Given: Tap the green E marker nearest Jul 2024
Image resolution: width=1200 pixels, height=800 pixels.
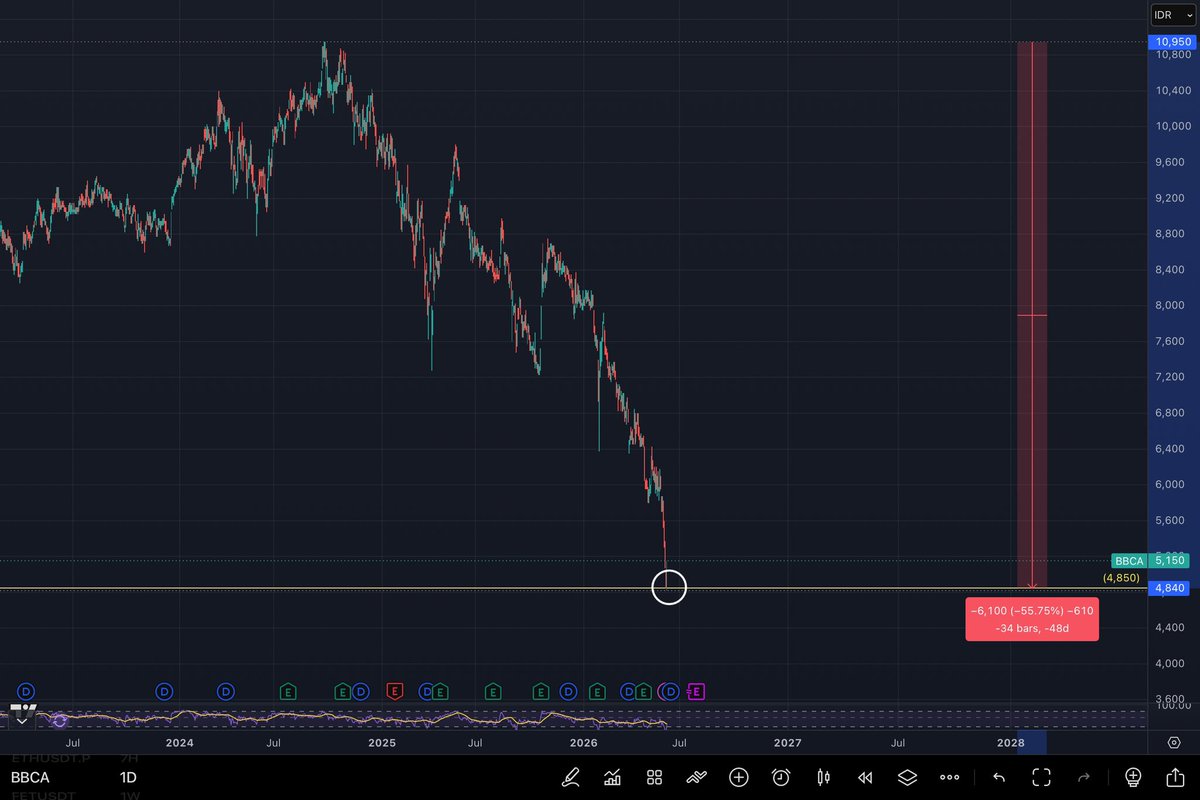Looking at the screenshot, I should pos(288,691).
